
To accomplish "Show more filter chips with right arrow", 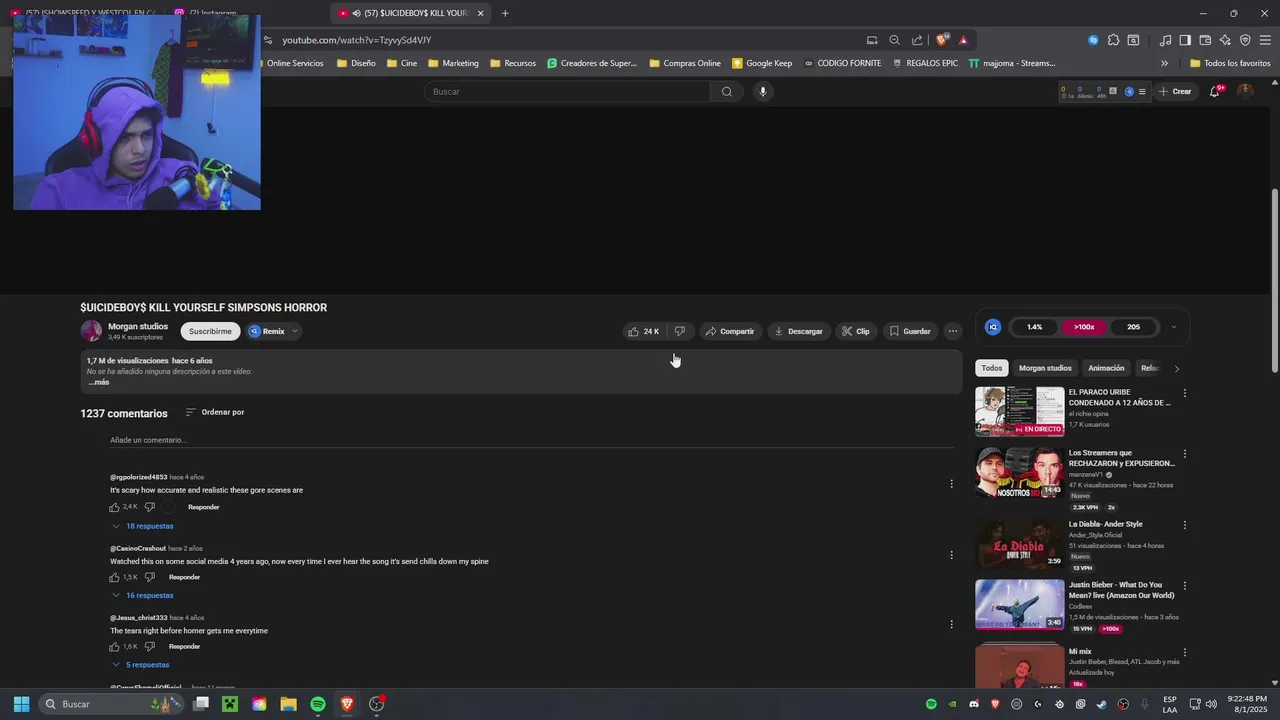I will click(1176, 369).
